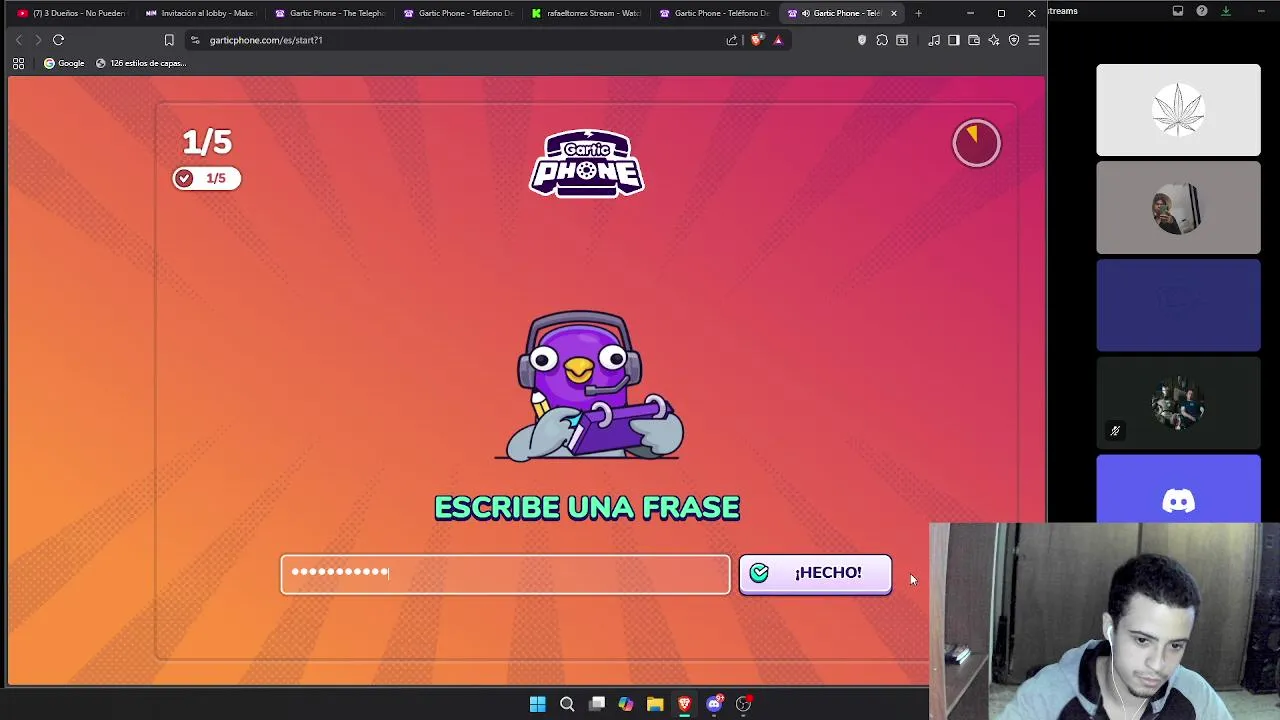Viewport: 1280px width, 720px height.
Task: Open the Discord help question mark icon
Action: 1202,11
